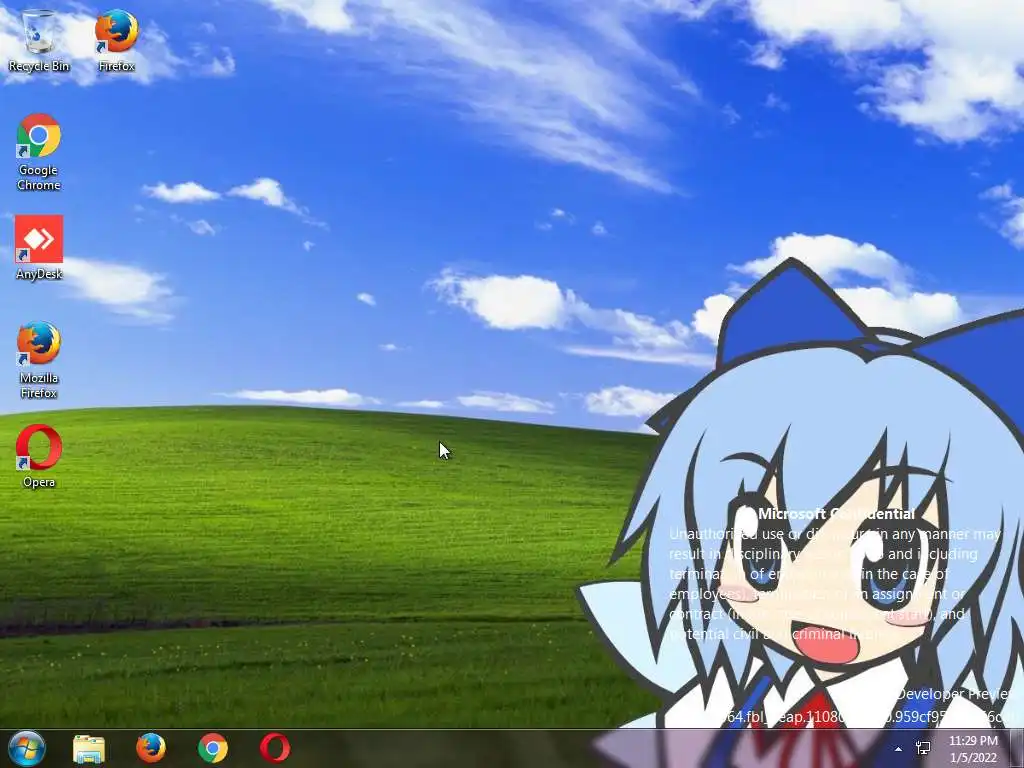Screen dimensions: 1024x768
Task: Select the Mozilla Firefox desktop shortcut
Action: [x=39, y=360]
